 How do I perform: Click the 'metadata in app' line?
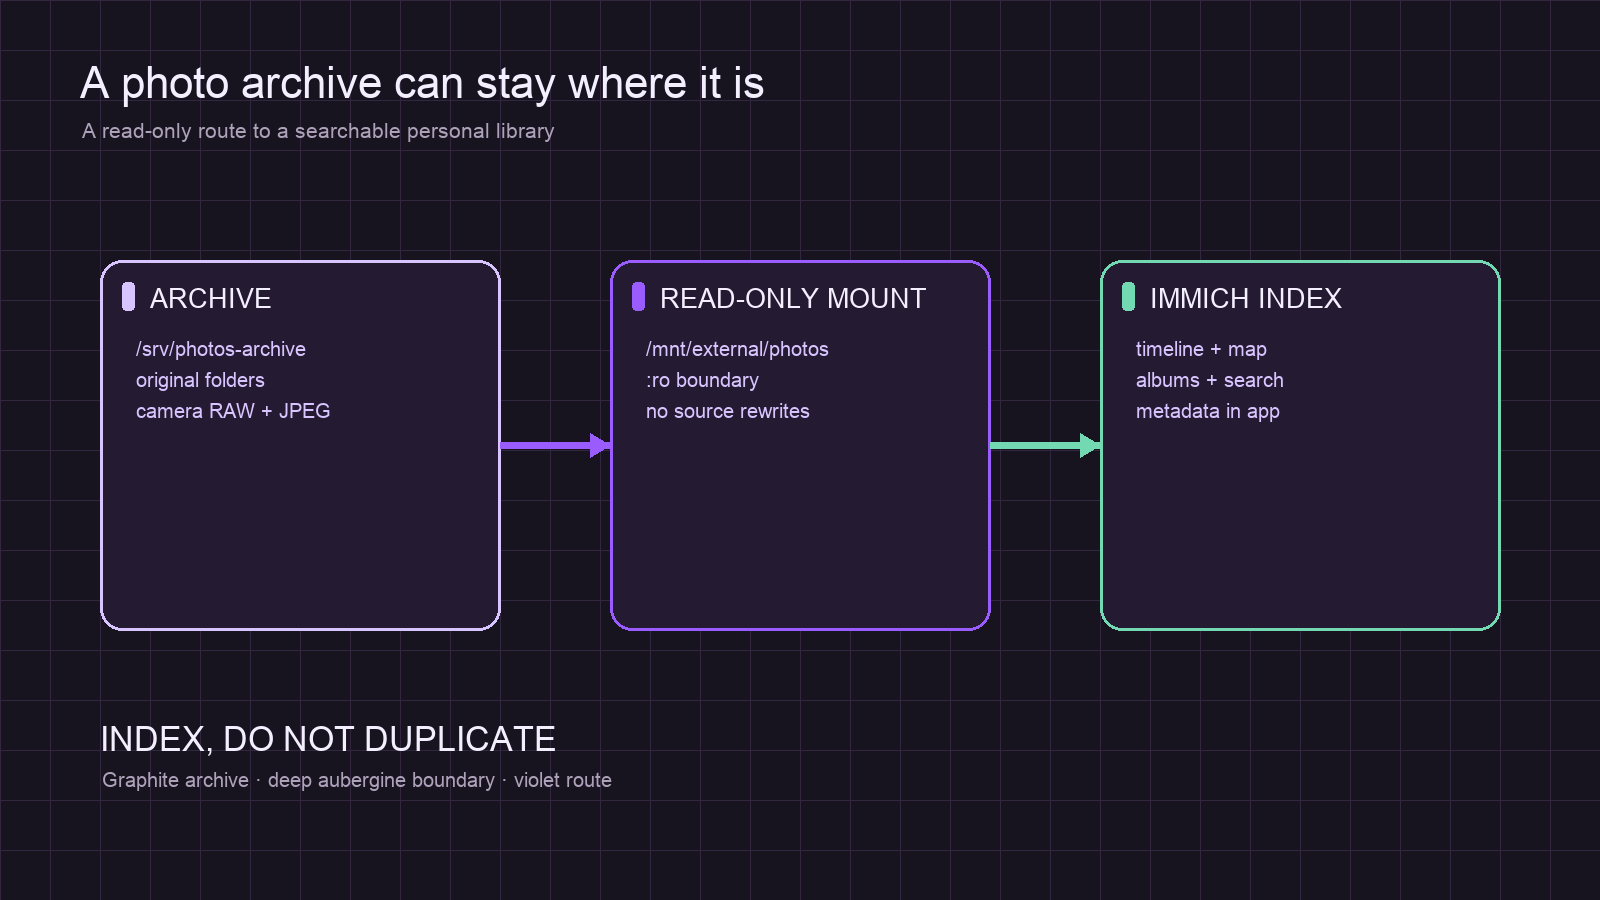coord(1208,411)
